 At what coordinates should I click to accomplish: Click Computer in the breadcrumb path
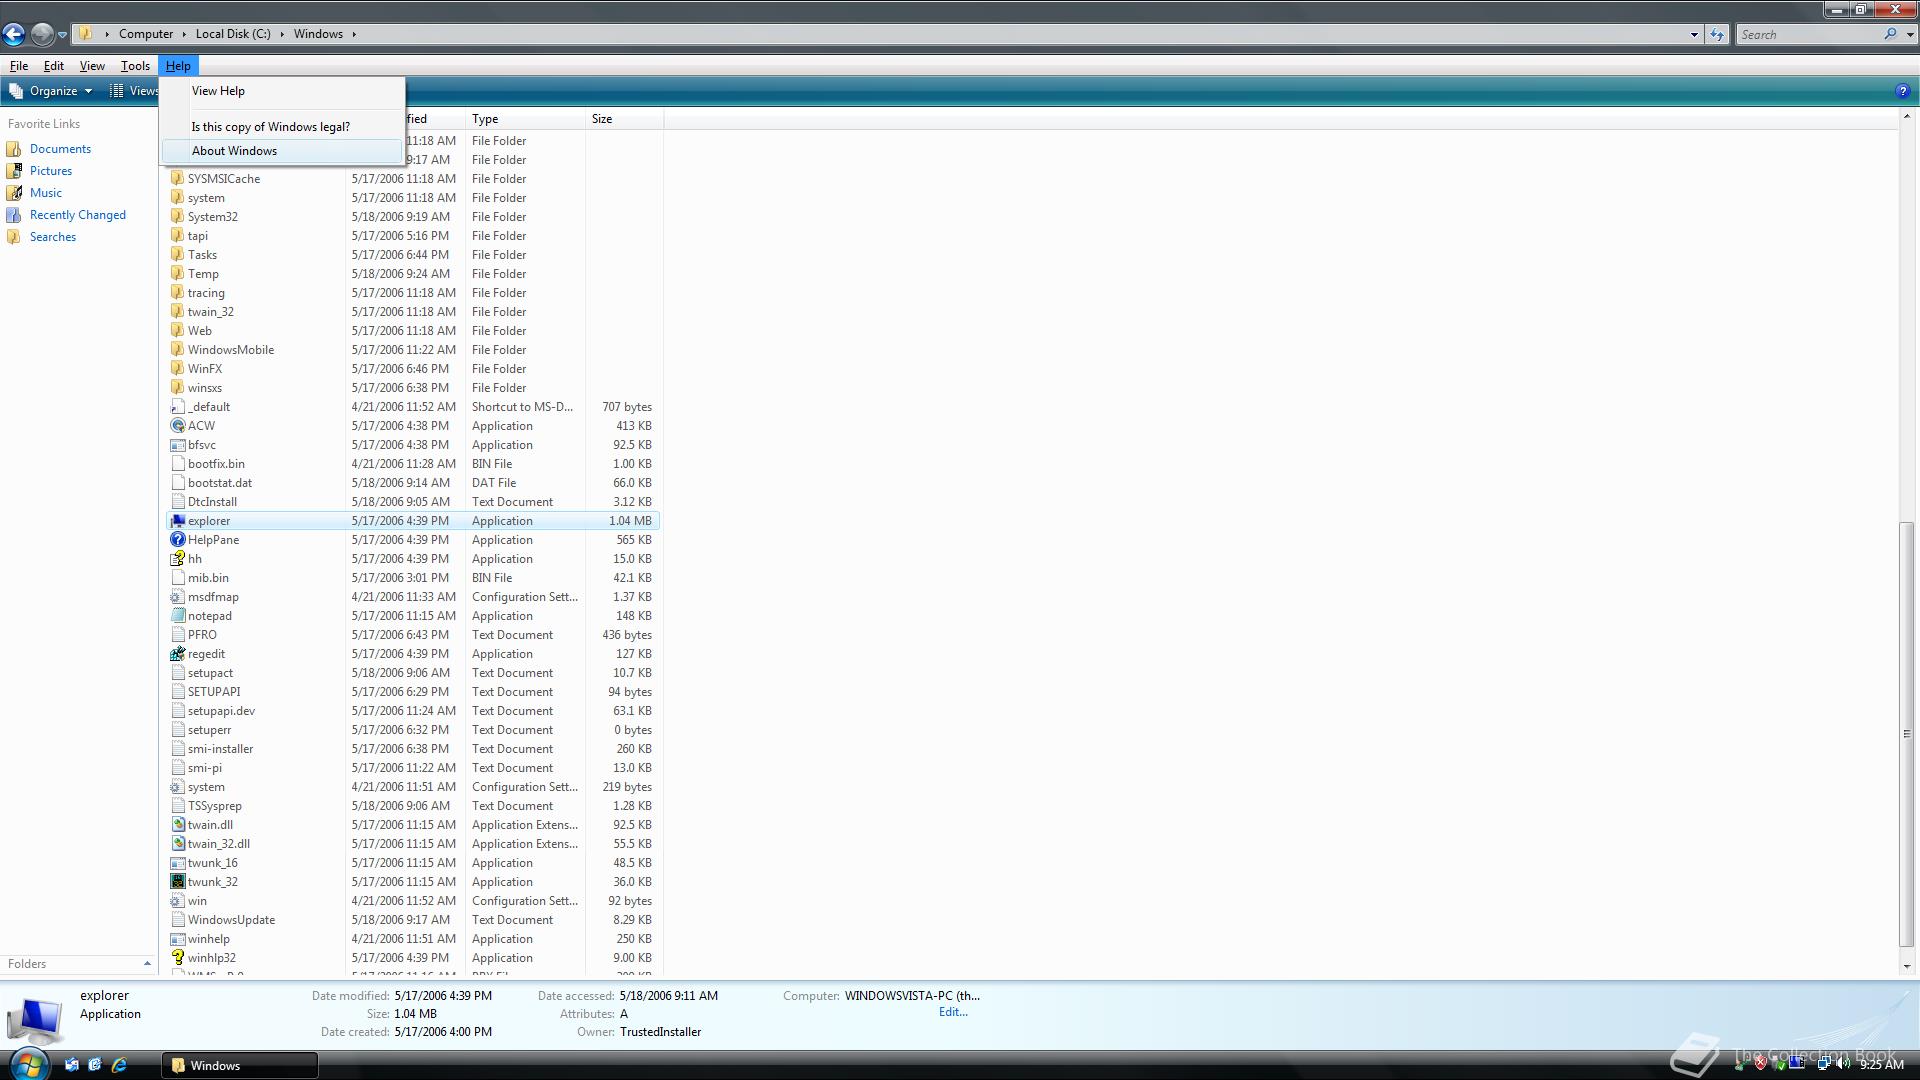[x=146, y=34]
